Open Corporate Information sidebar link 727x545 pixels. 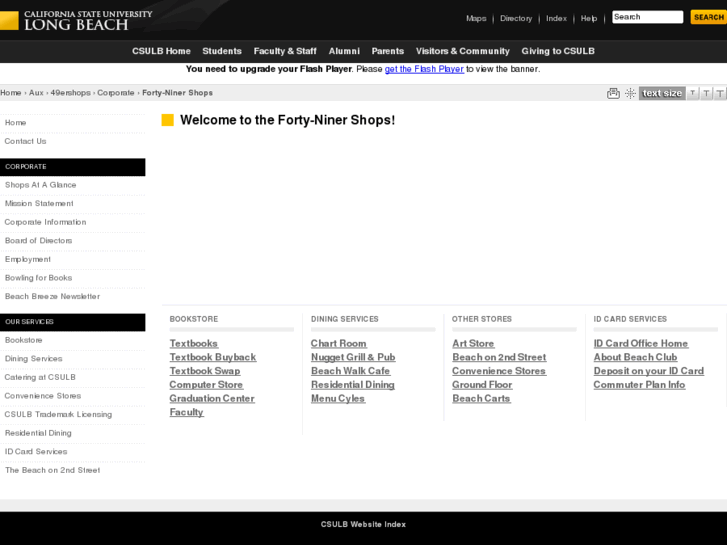45,222
